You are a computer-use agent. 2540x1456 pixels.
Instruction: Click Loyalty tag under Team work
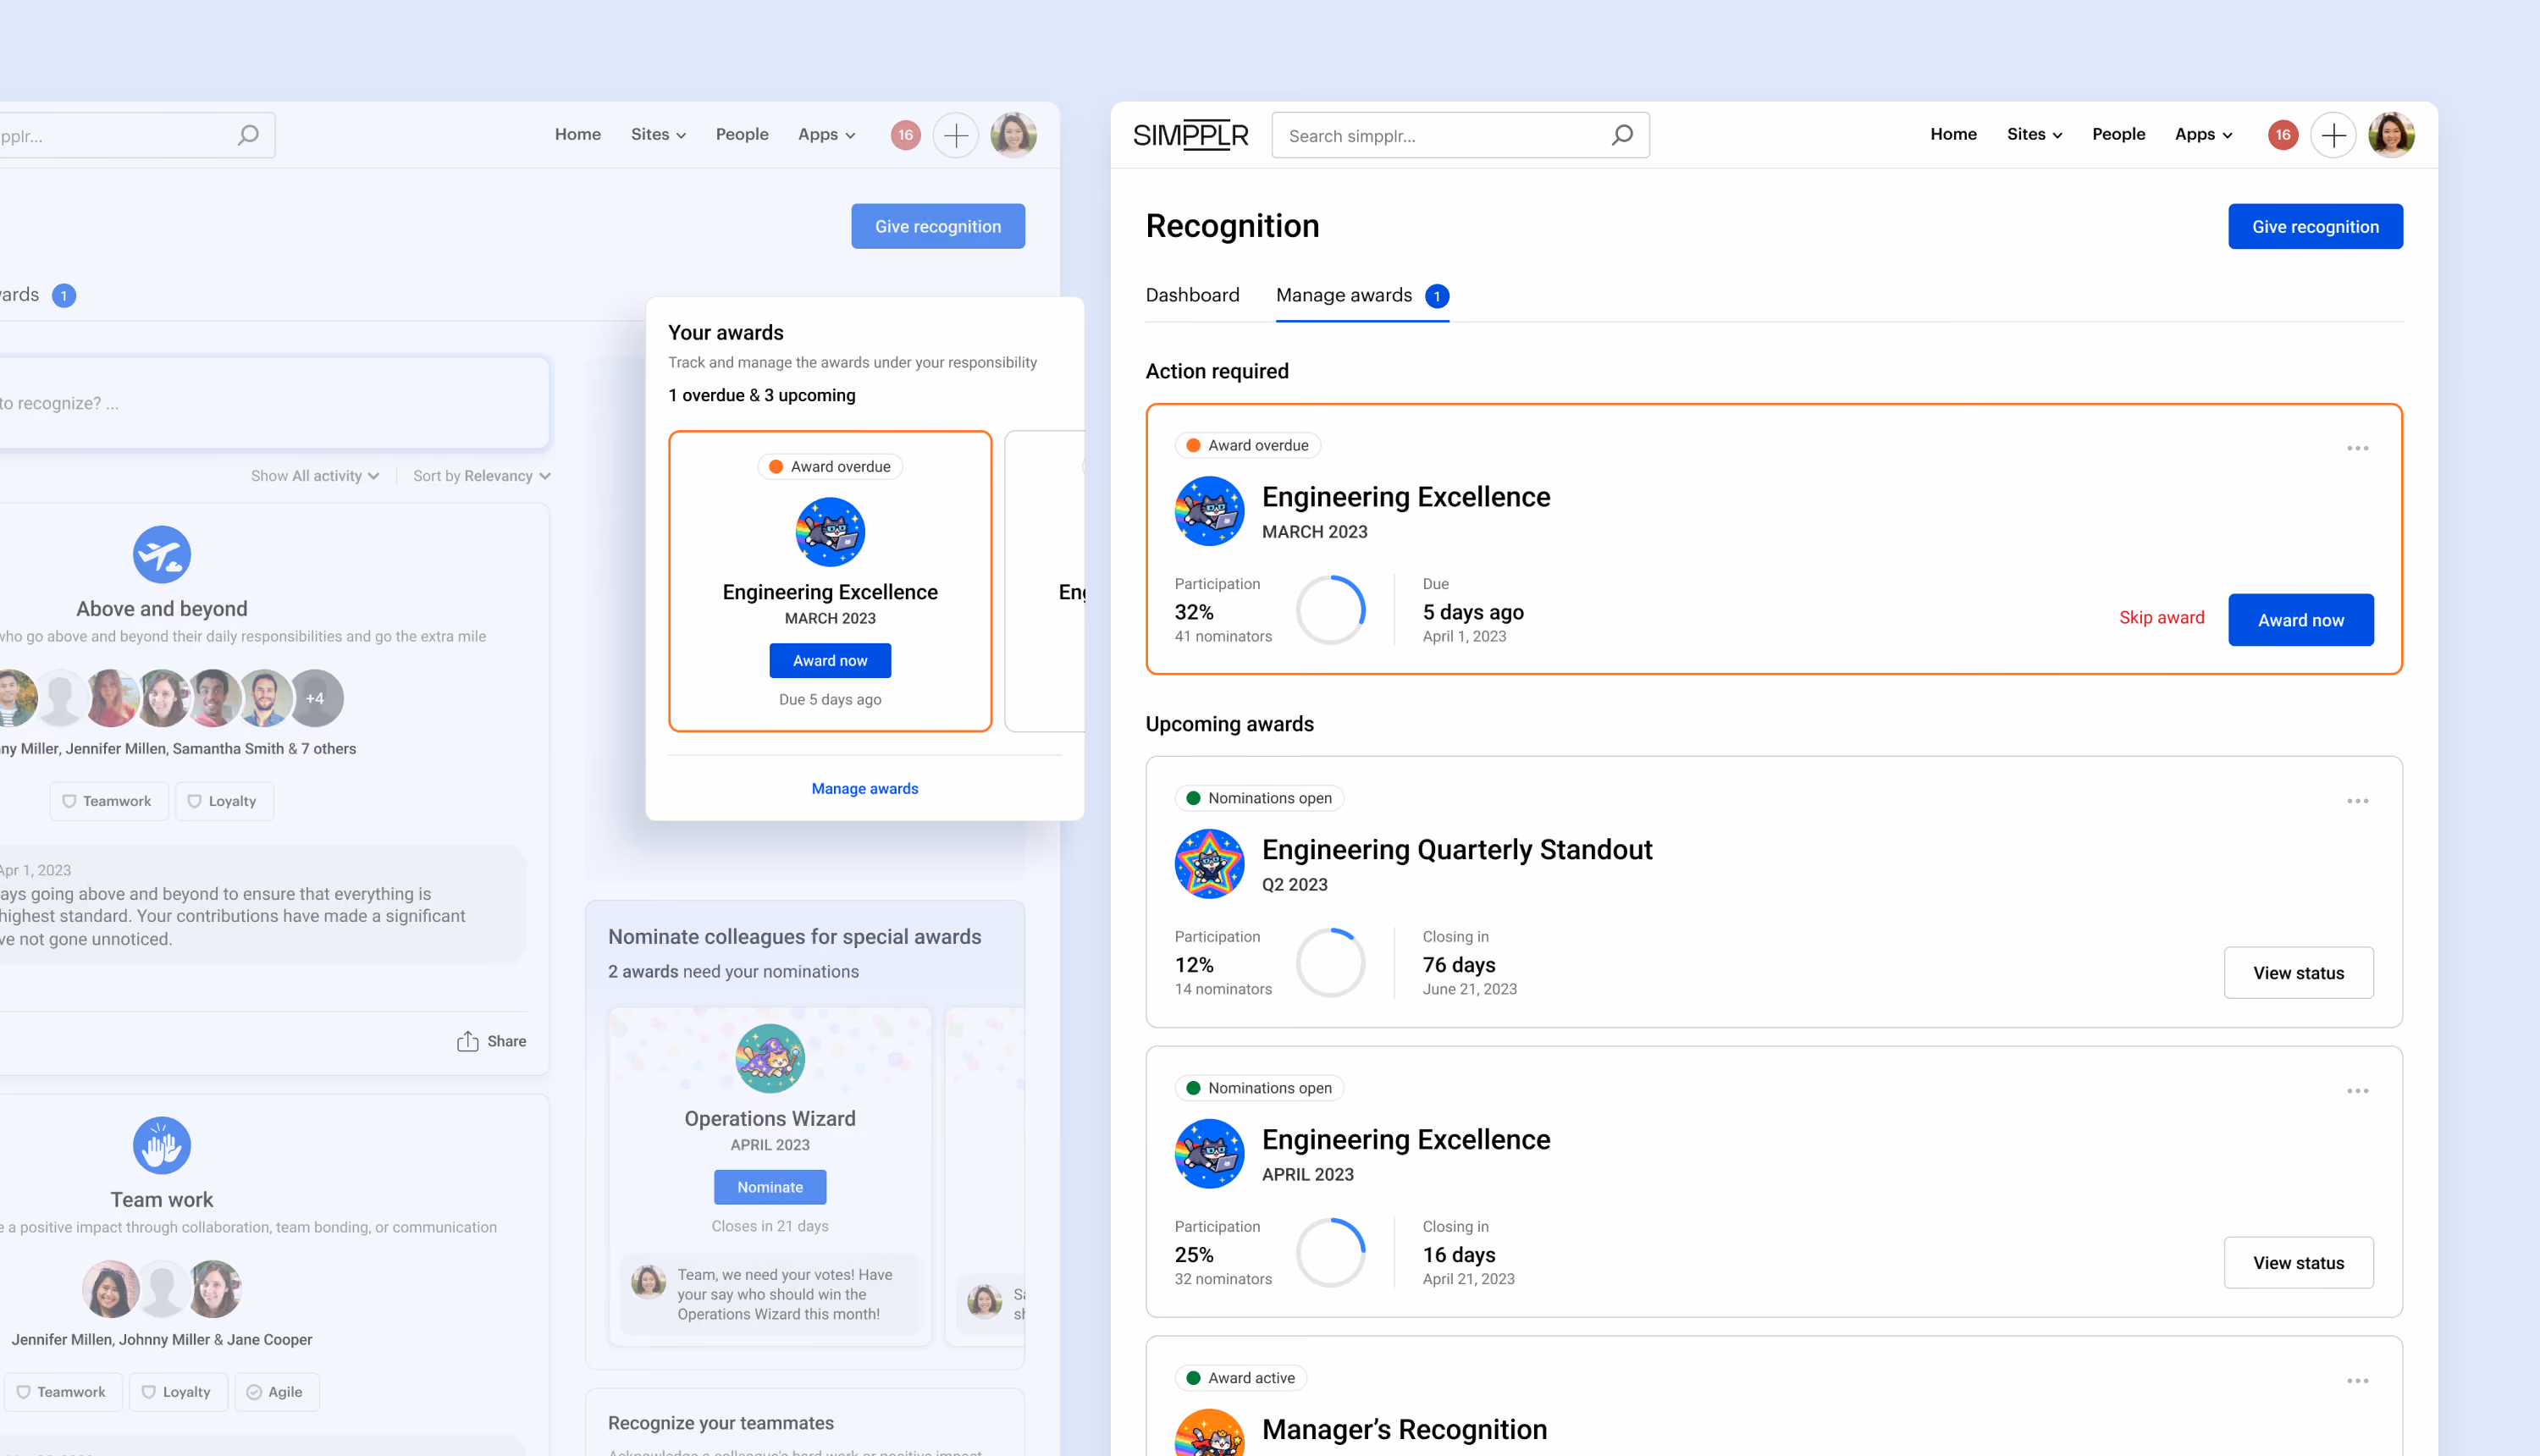(x=178, y=1393)
